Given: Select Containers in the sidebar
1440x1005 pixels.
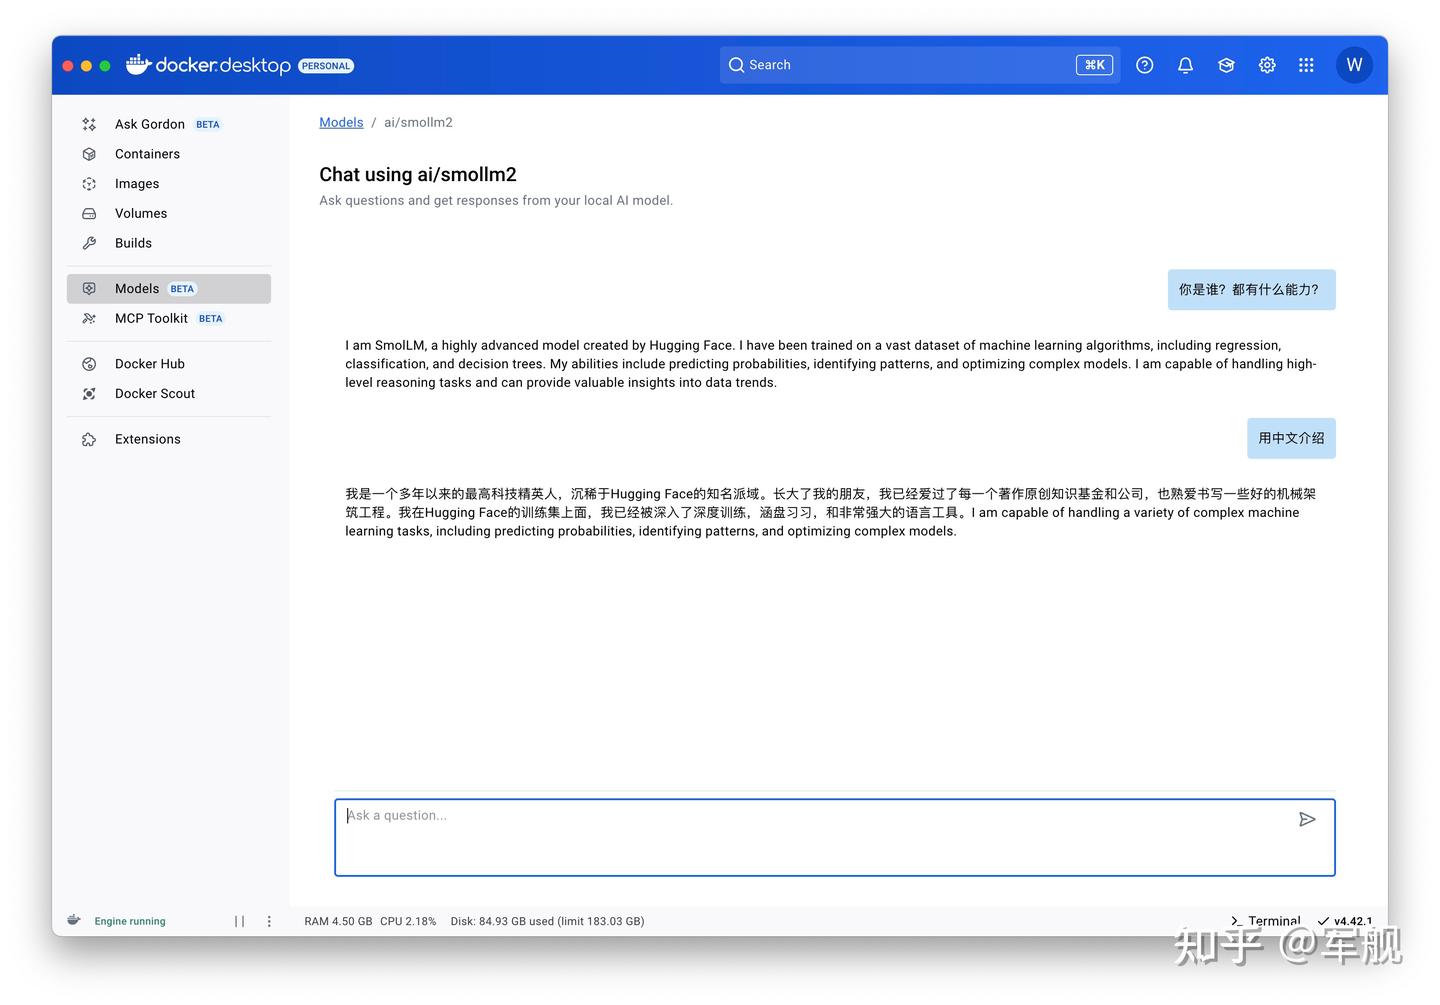Looking at the screenshot, I should (147, 154).
